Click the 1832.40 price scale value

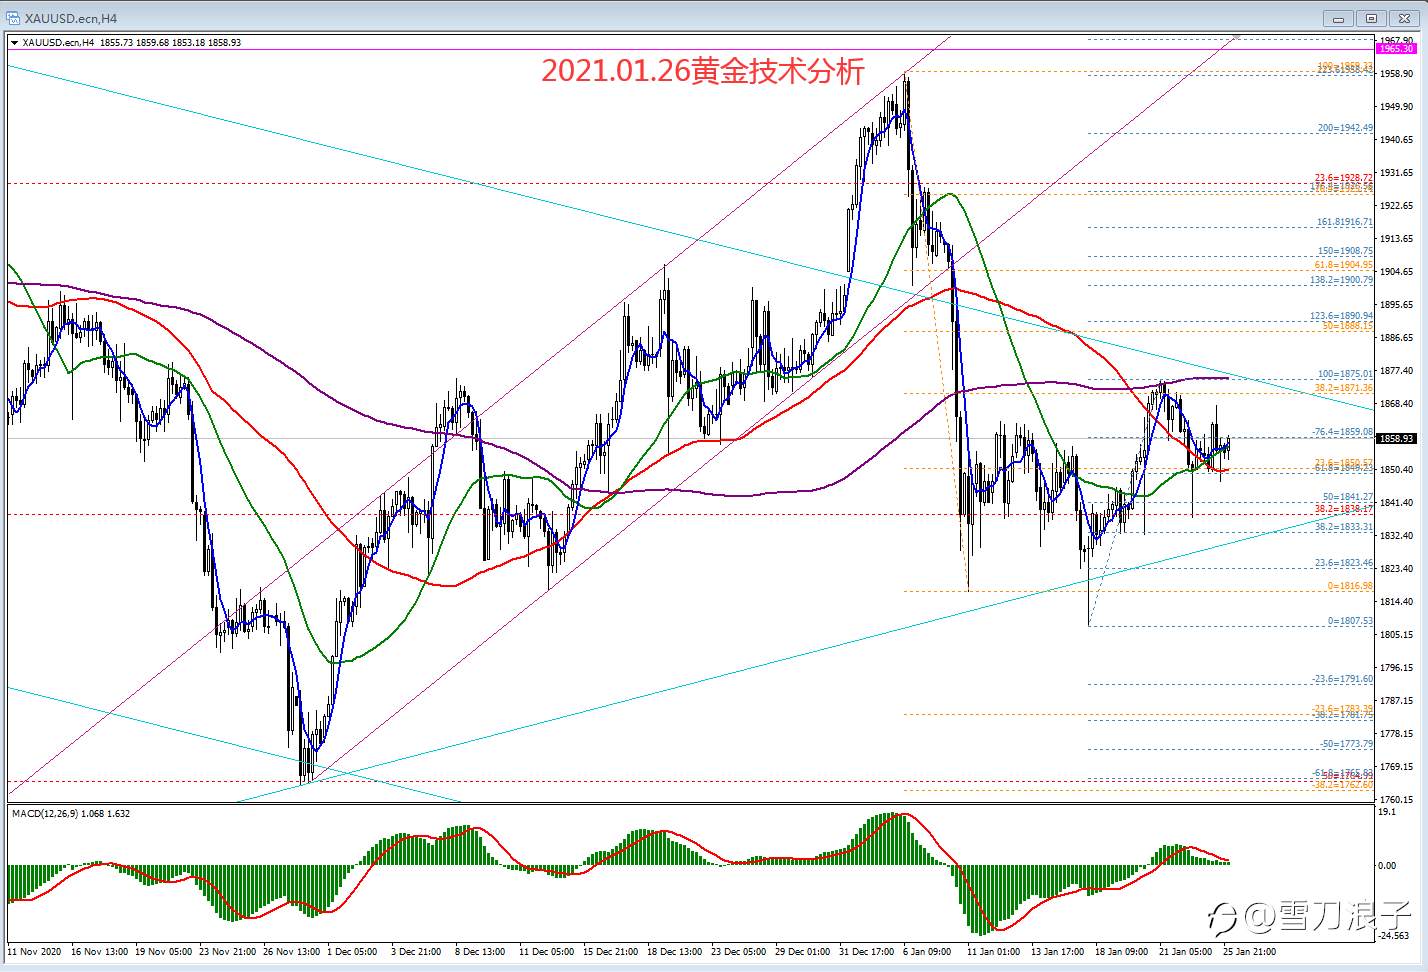1395,536
